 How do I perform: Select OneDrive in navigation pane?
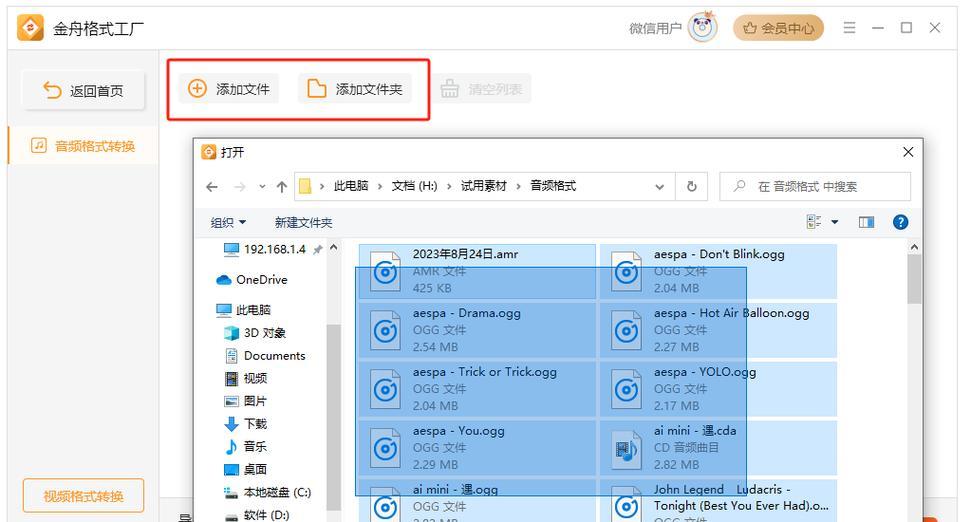coord(252,280)
